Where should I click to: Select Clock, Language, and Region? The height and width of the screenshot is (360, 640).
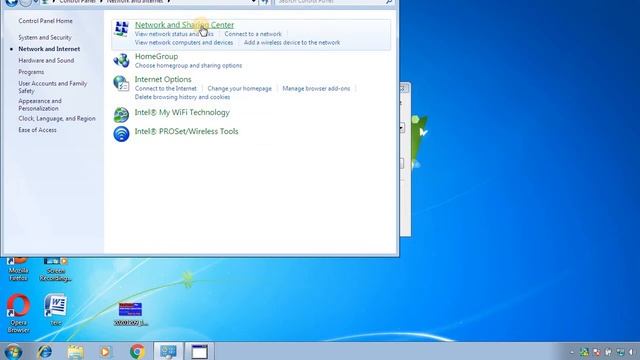(x=57, y=118)
